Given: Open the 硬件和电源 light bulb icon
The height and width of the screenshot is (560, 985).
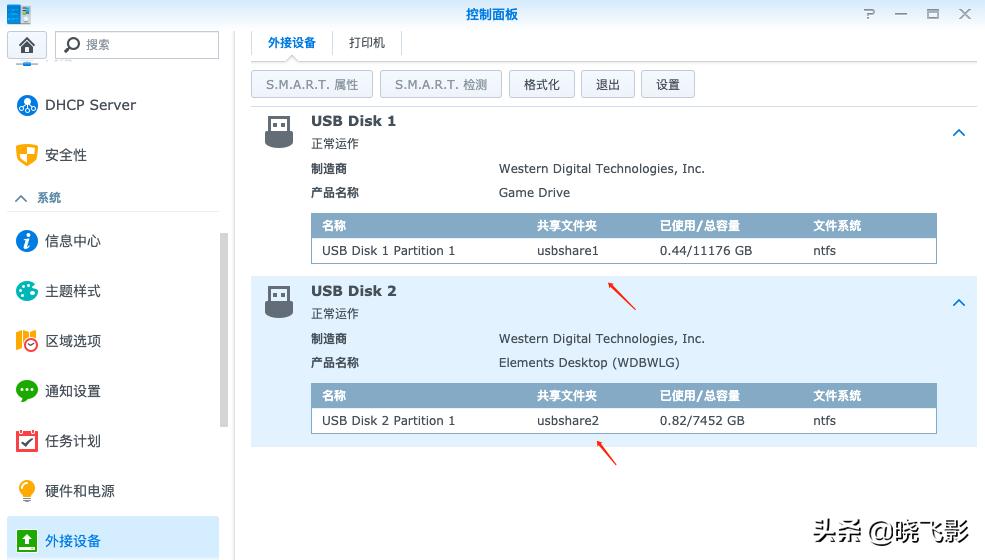Looking at the screenshot, I should tap(27, 491).
